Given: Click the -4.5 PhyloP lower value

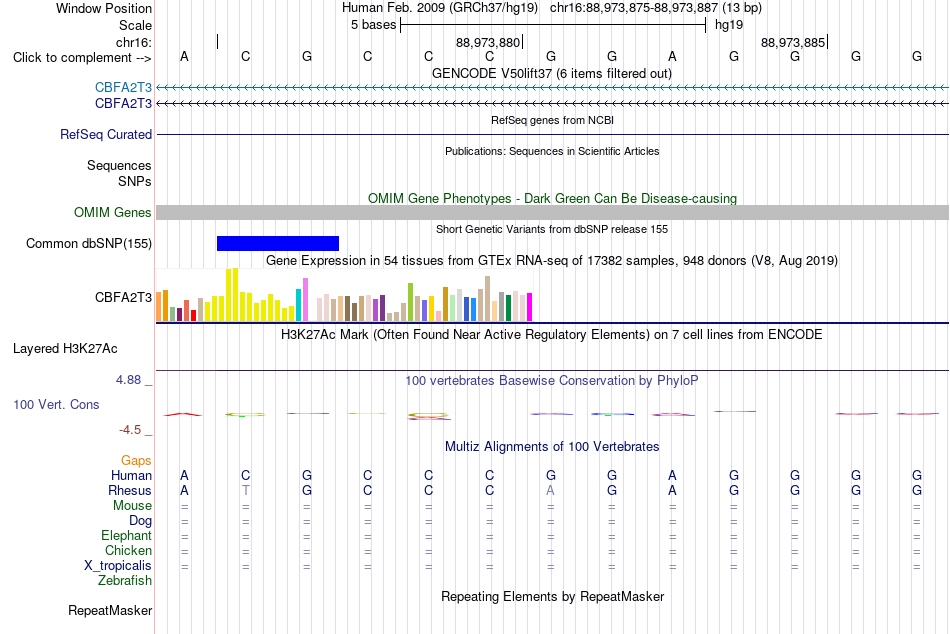Looking at the screenshot, I should 130,430.
